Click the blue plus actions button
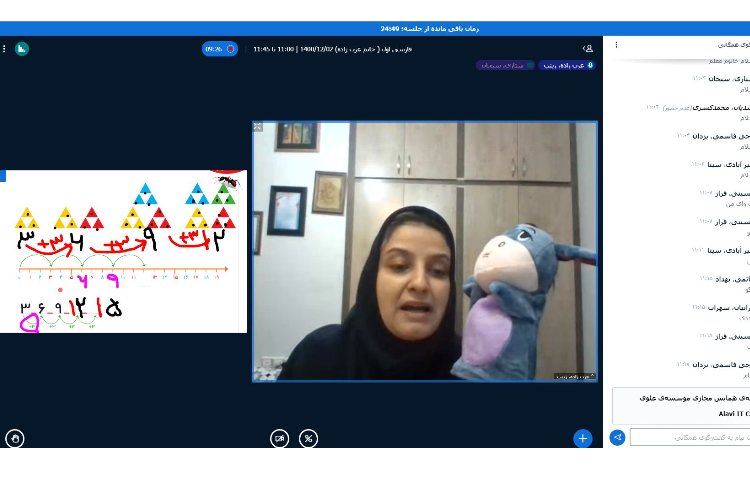The width and height of the screenshot is (750, 480). coord(582,438)
